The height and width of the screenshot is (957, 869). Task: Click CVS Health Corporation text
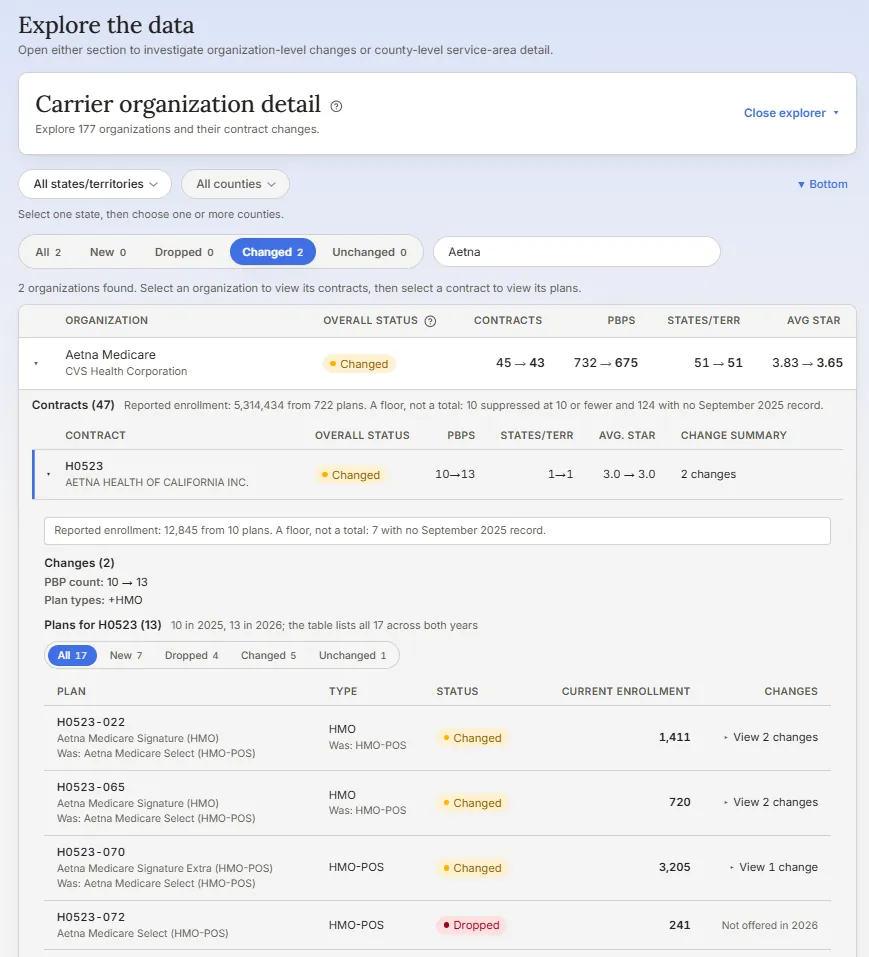[126, 371]
